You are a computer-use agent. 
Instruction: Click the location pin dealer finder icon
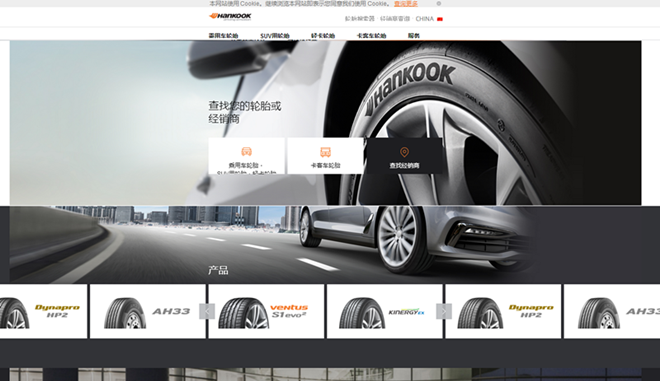tap(404, 152)
